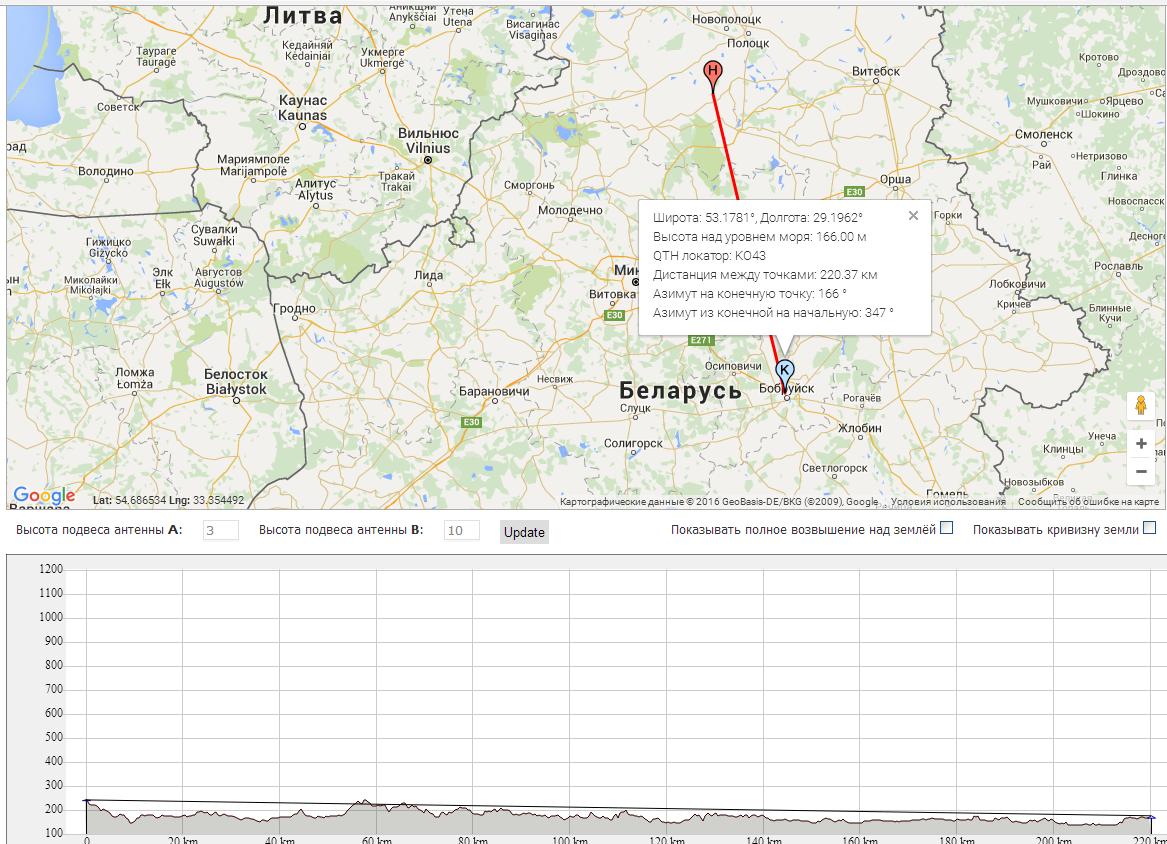The height and width of the screenshot is (844, 1167).
Task: Close the coordinates info popup
Action: [x=913, y=215]
